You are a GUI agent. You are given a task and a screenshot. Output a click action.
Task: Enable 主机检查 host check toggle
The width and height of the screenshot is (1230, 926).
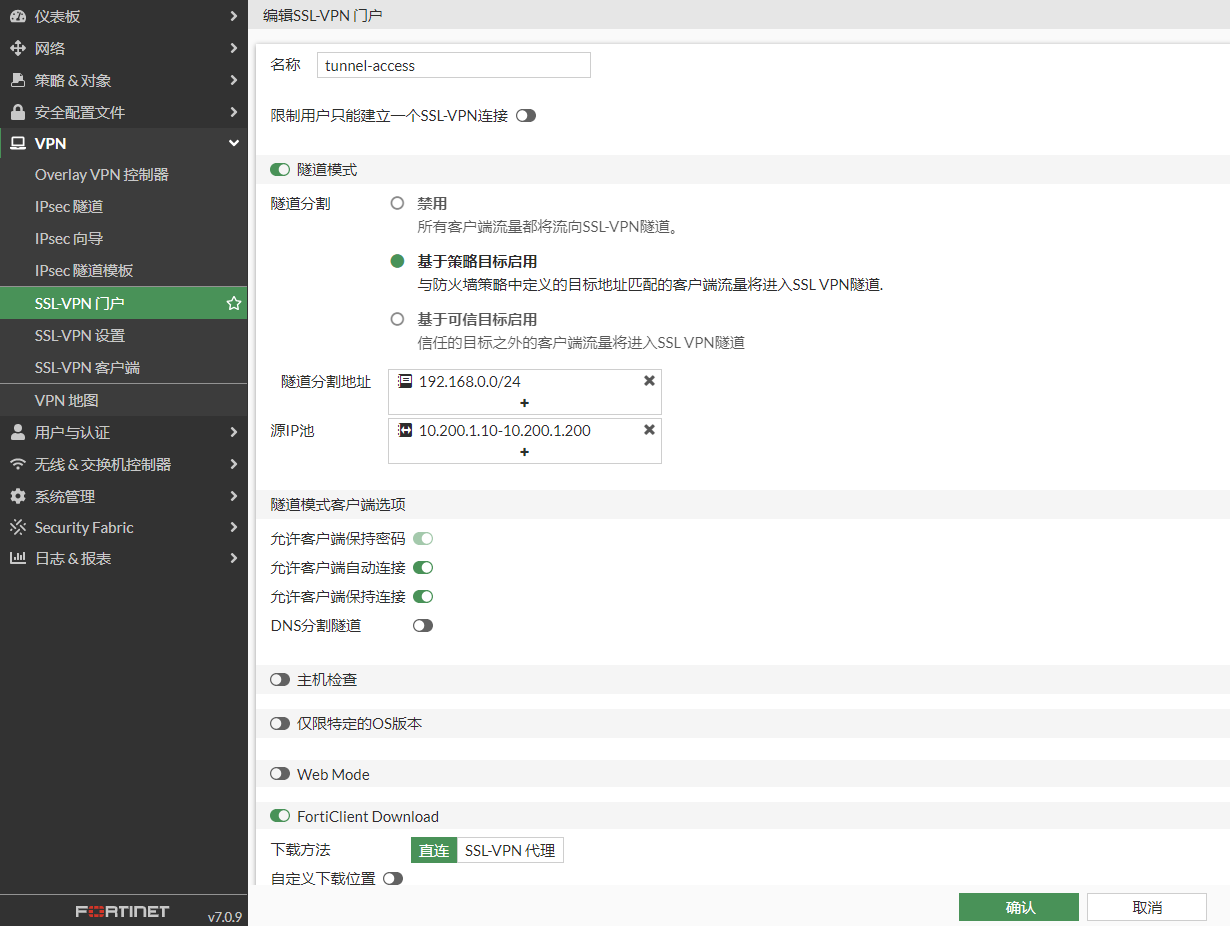(280, 679)
